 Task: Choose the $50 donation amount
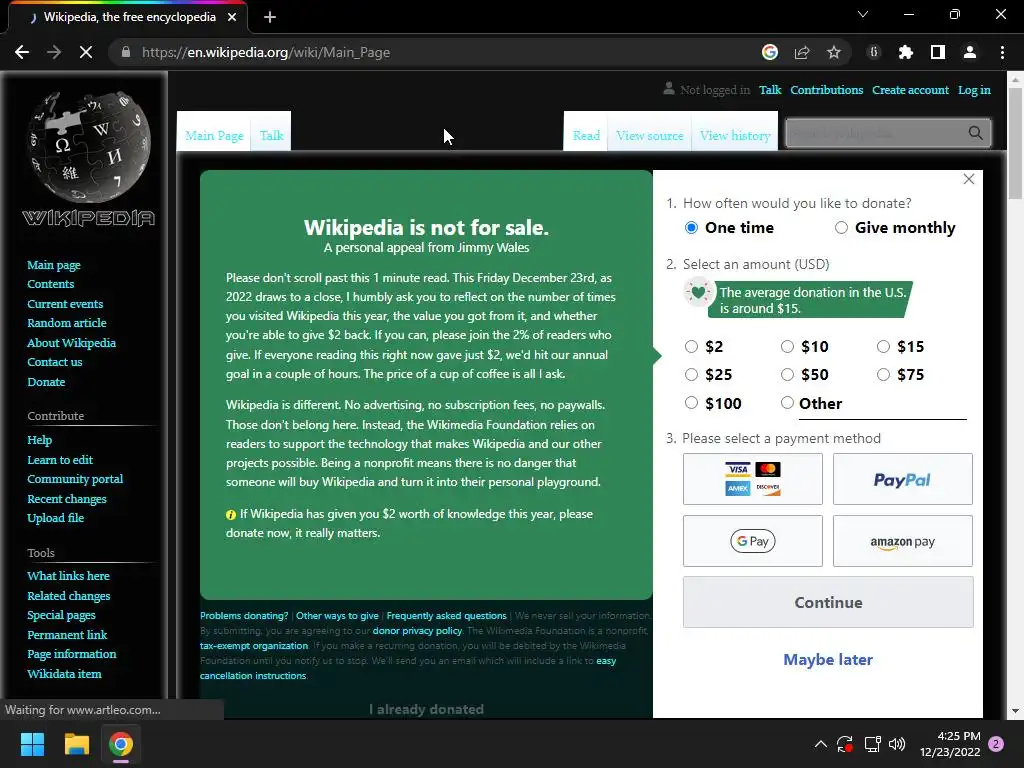(787, 374)
